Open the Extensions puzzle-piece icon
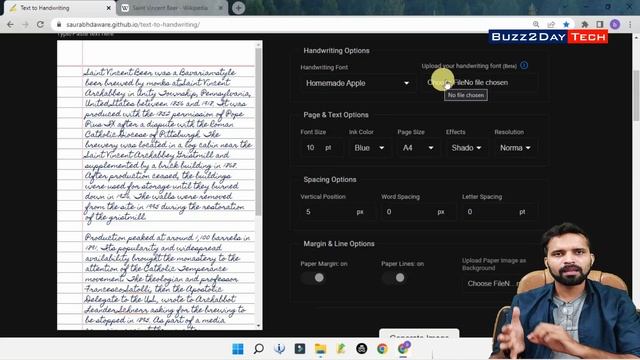Screen dimensions: 640x360 click(584, 24)
